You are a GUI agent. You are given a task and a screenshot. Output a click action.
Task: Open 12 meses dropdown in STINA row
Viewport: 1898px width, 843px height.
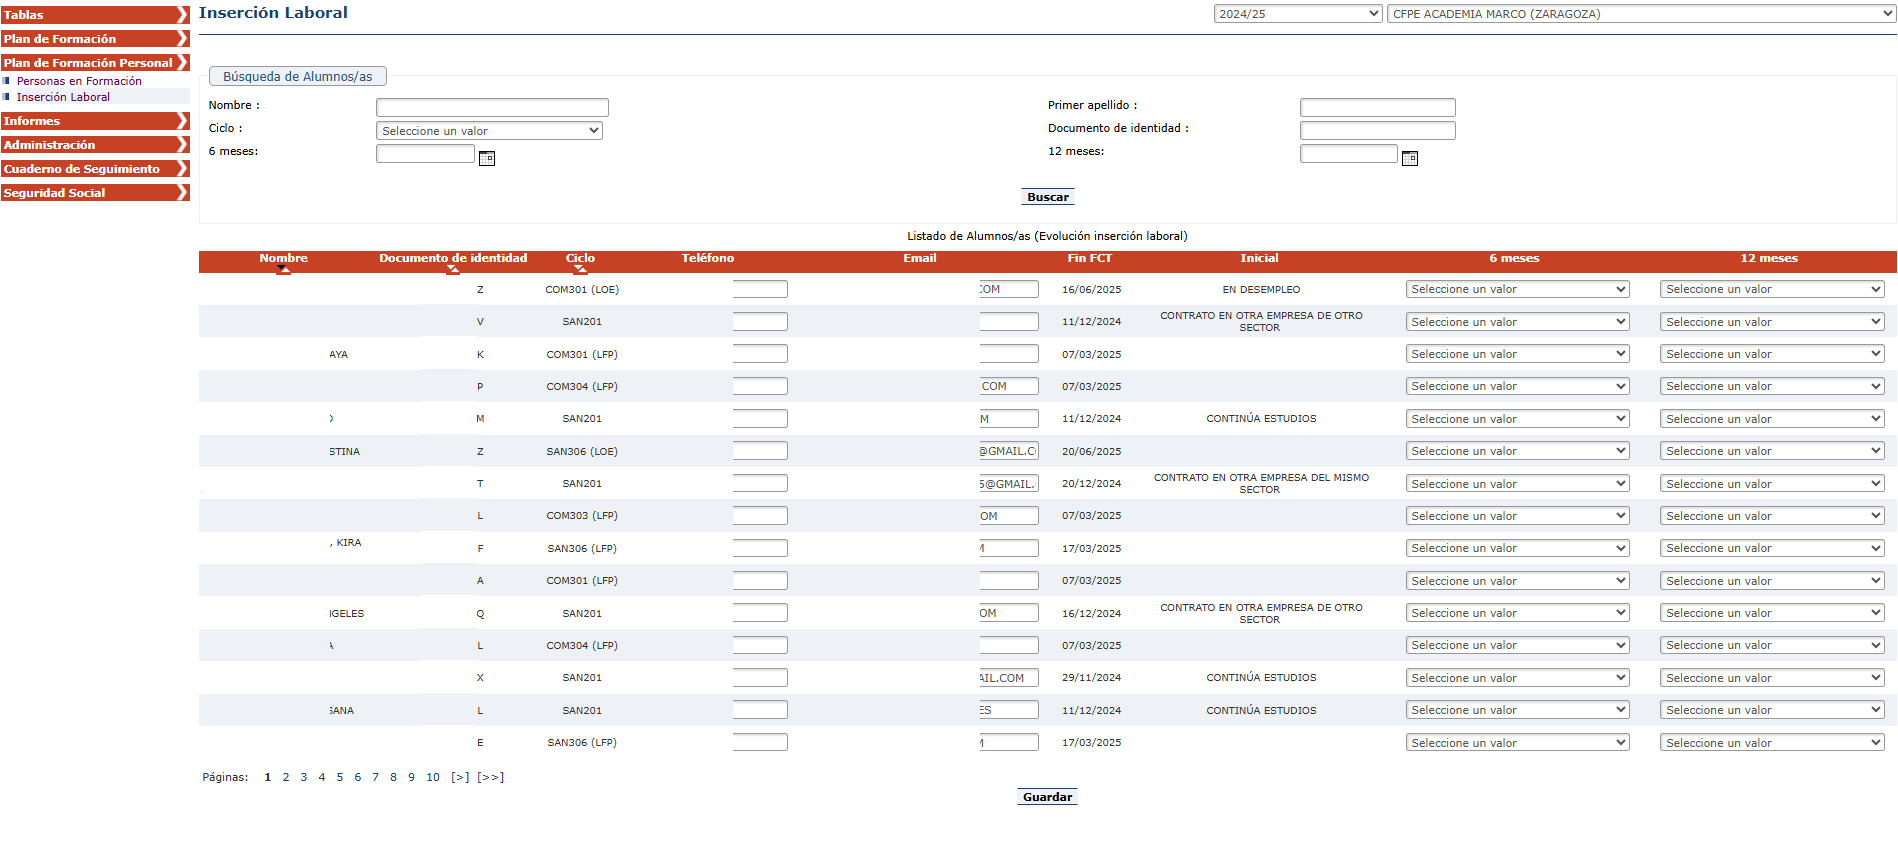tap(1772, 451)
